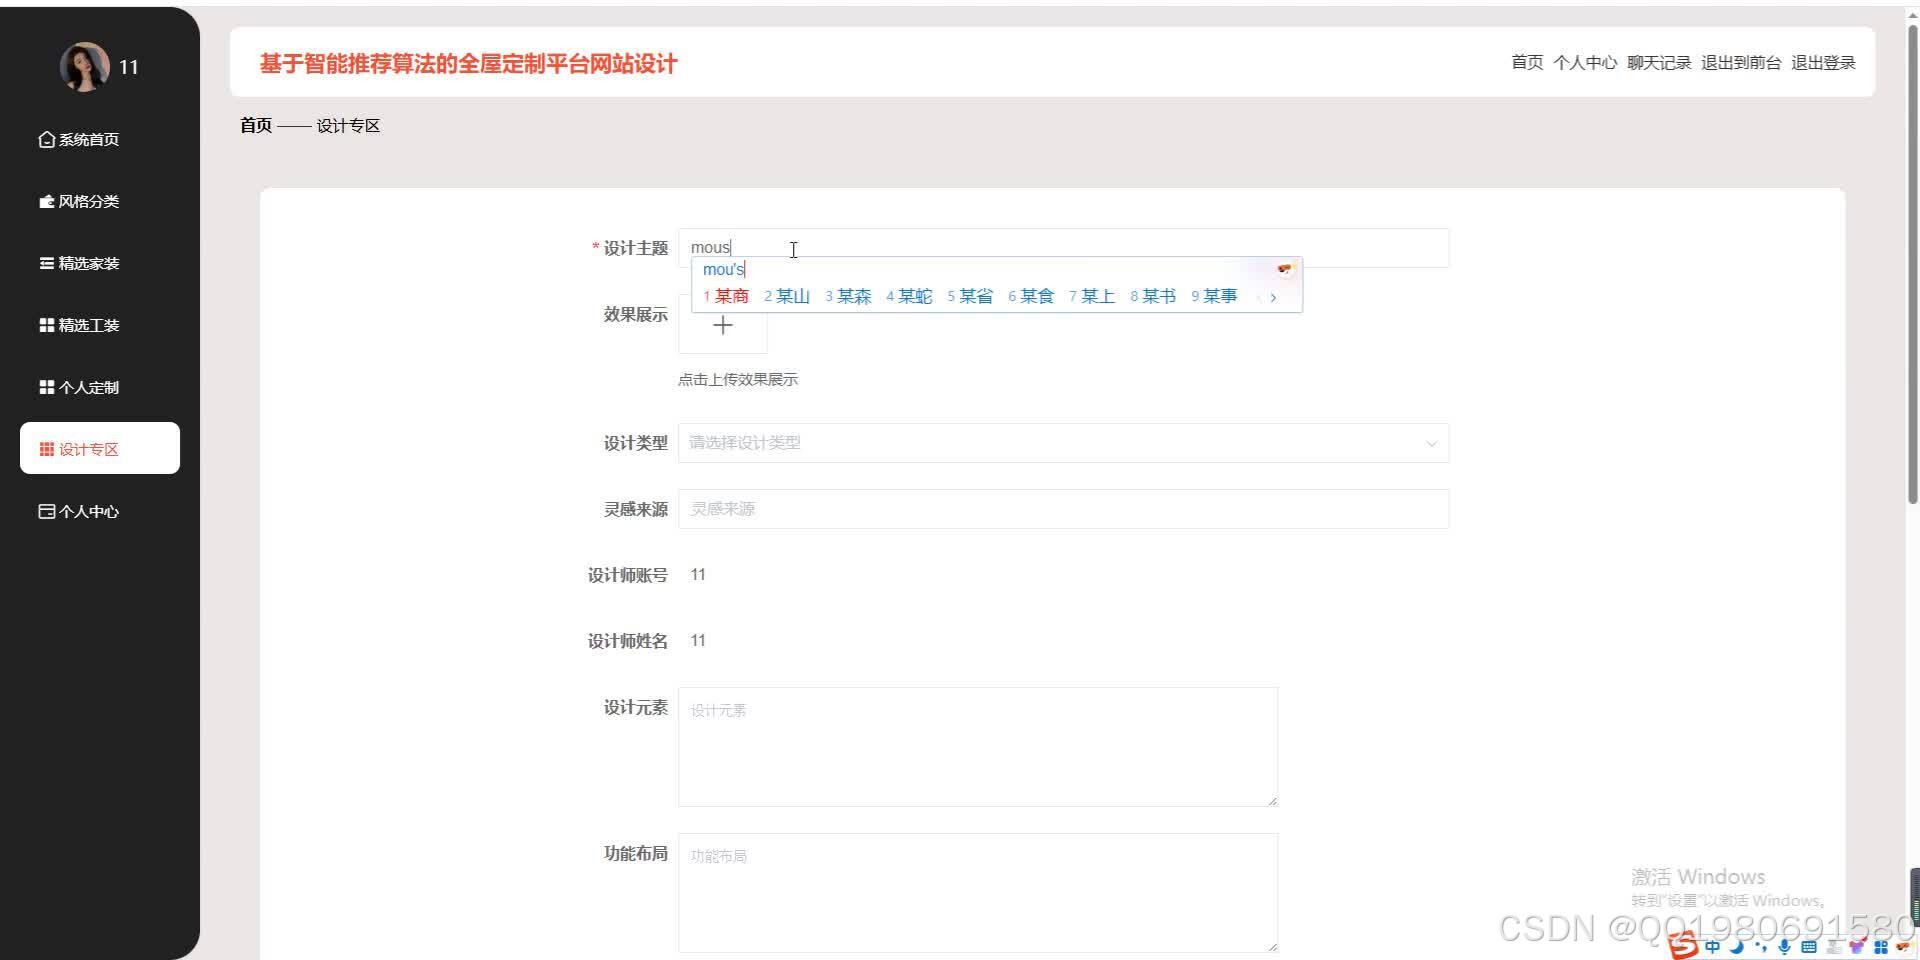Viewport: 1920px width, 960px height.
Task: Toggle the punctuation mode icon in IME toolbar
Action: pos(1761,946)
